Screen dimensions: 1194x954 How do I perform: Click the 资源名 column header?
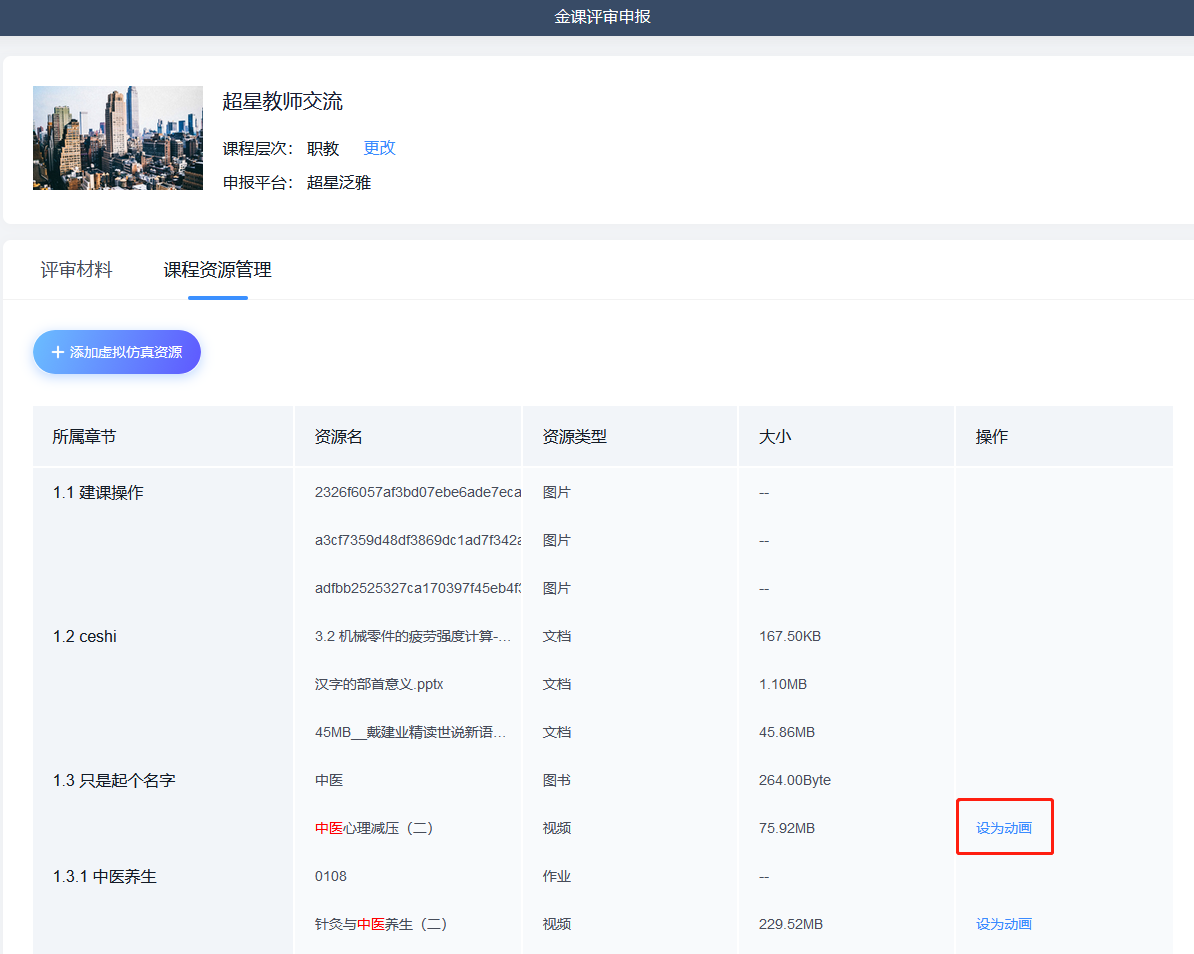[338, 437]
